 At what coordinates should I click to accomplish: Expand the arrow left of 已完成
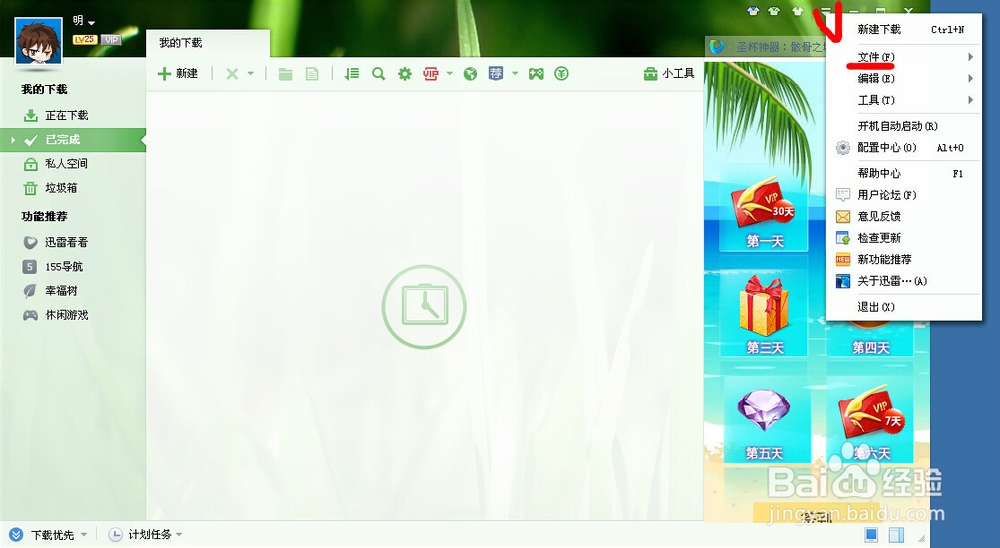pos(13,140)
